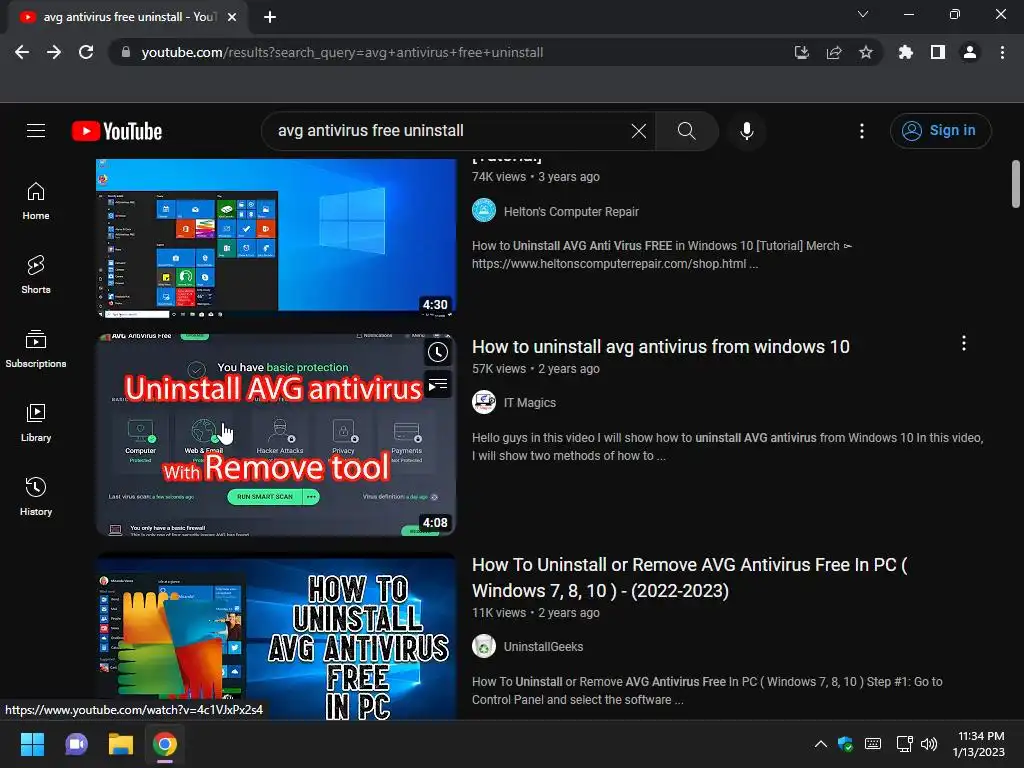Open Shorts in sidebar
The height and width of the screenshot is (768, 1024).
[36, 275]
